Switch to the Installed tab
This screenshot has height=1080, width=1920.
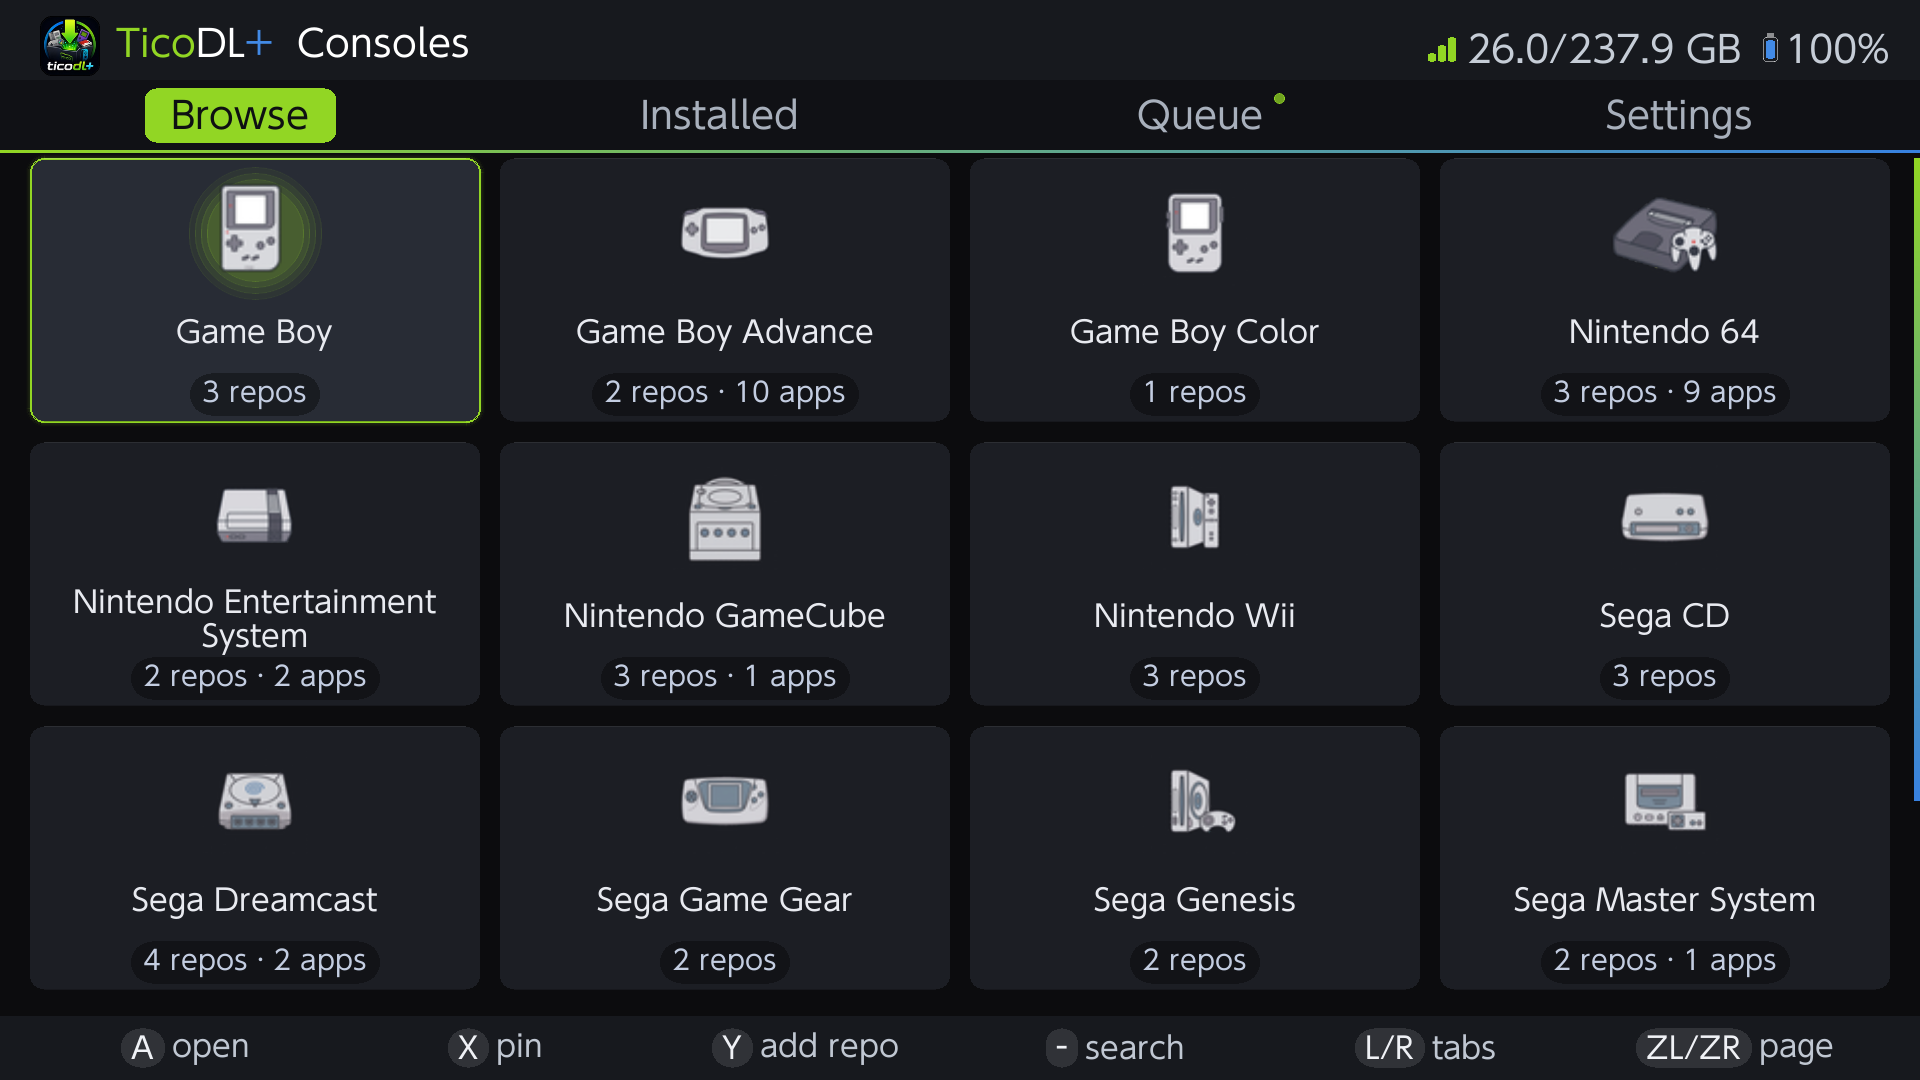(719, 115)
